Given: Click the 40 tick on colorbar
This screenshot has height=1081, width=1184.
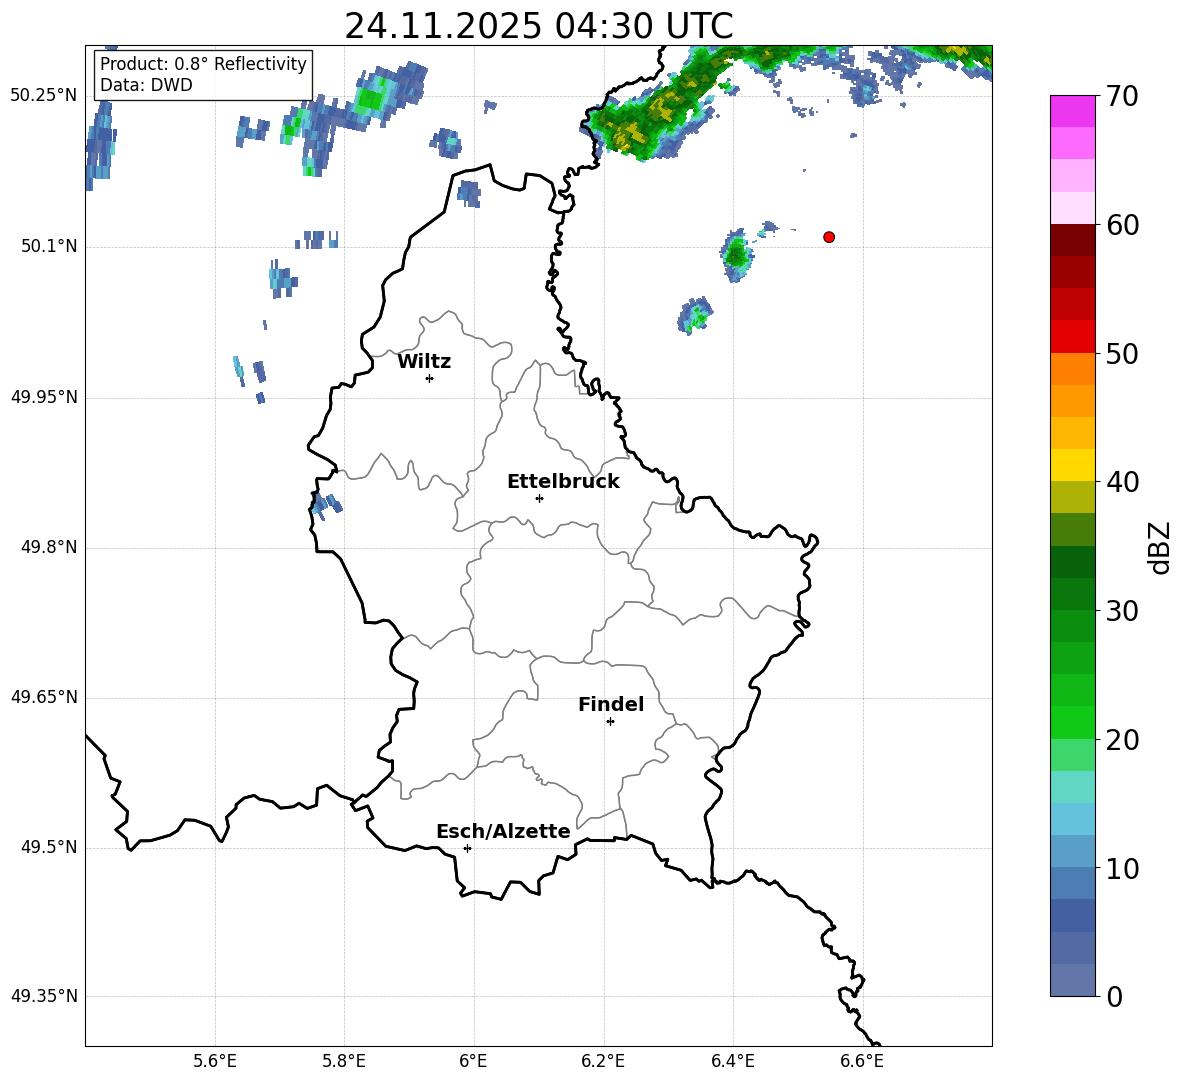Looking at the screenshot, I should click(1121, 482).
